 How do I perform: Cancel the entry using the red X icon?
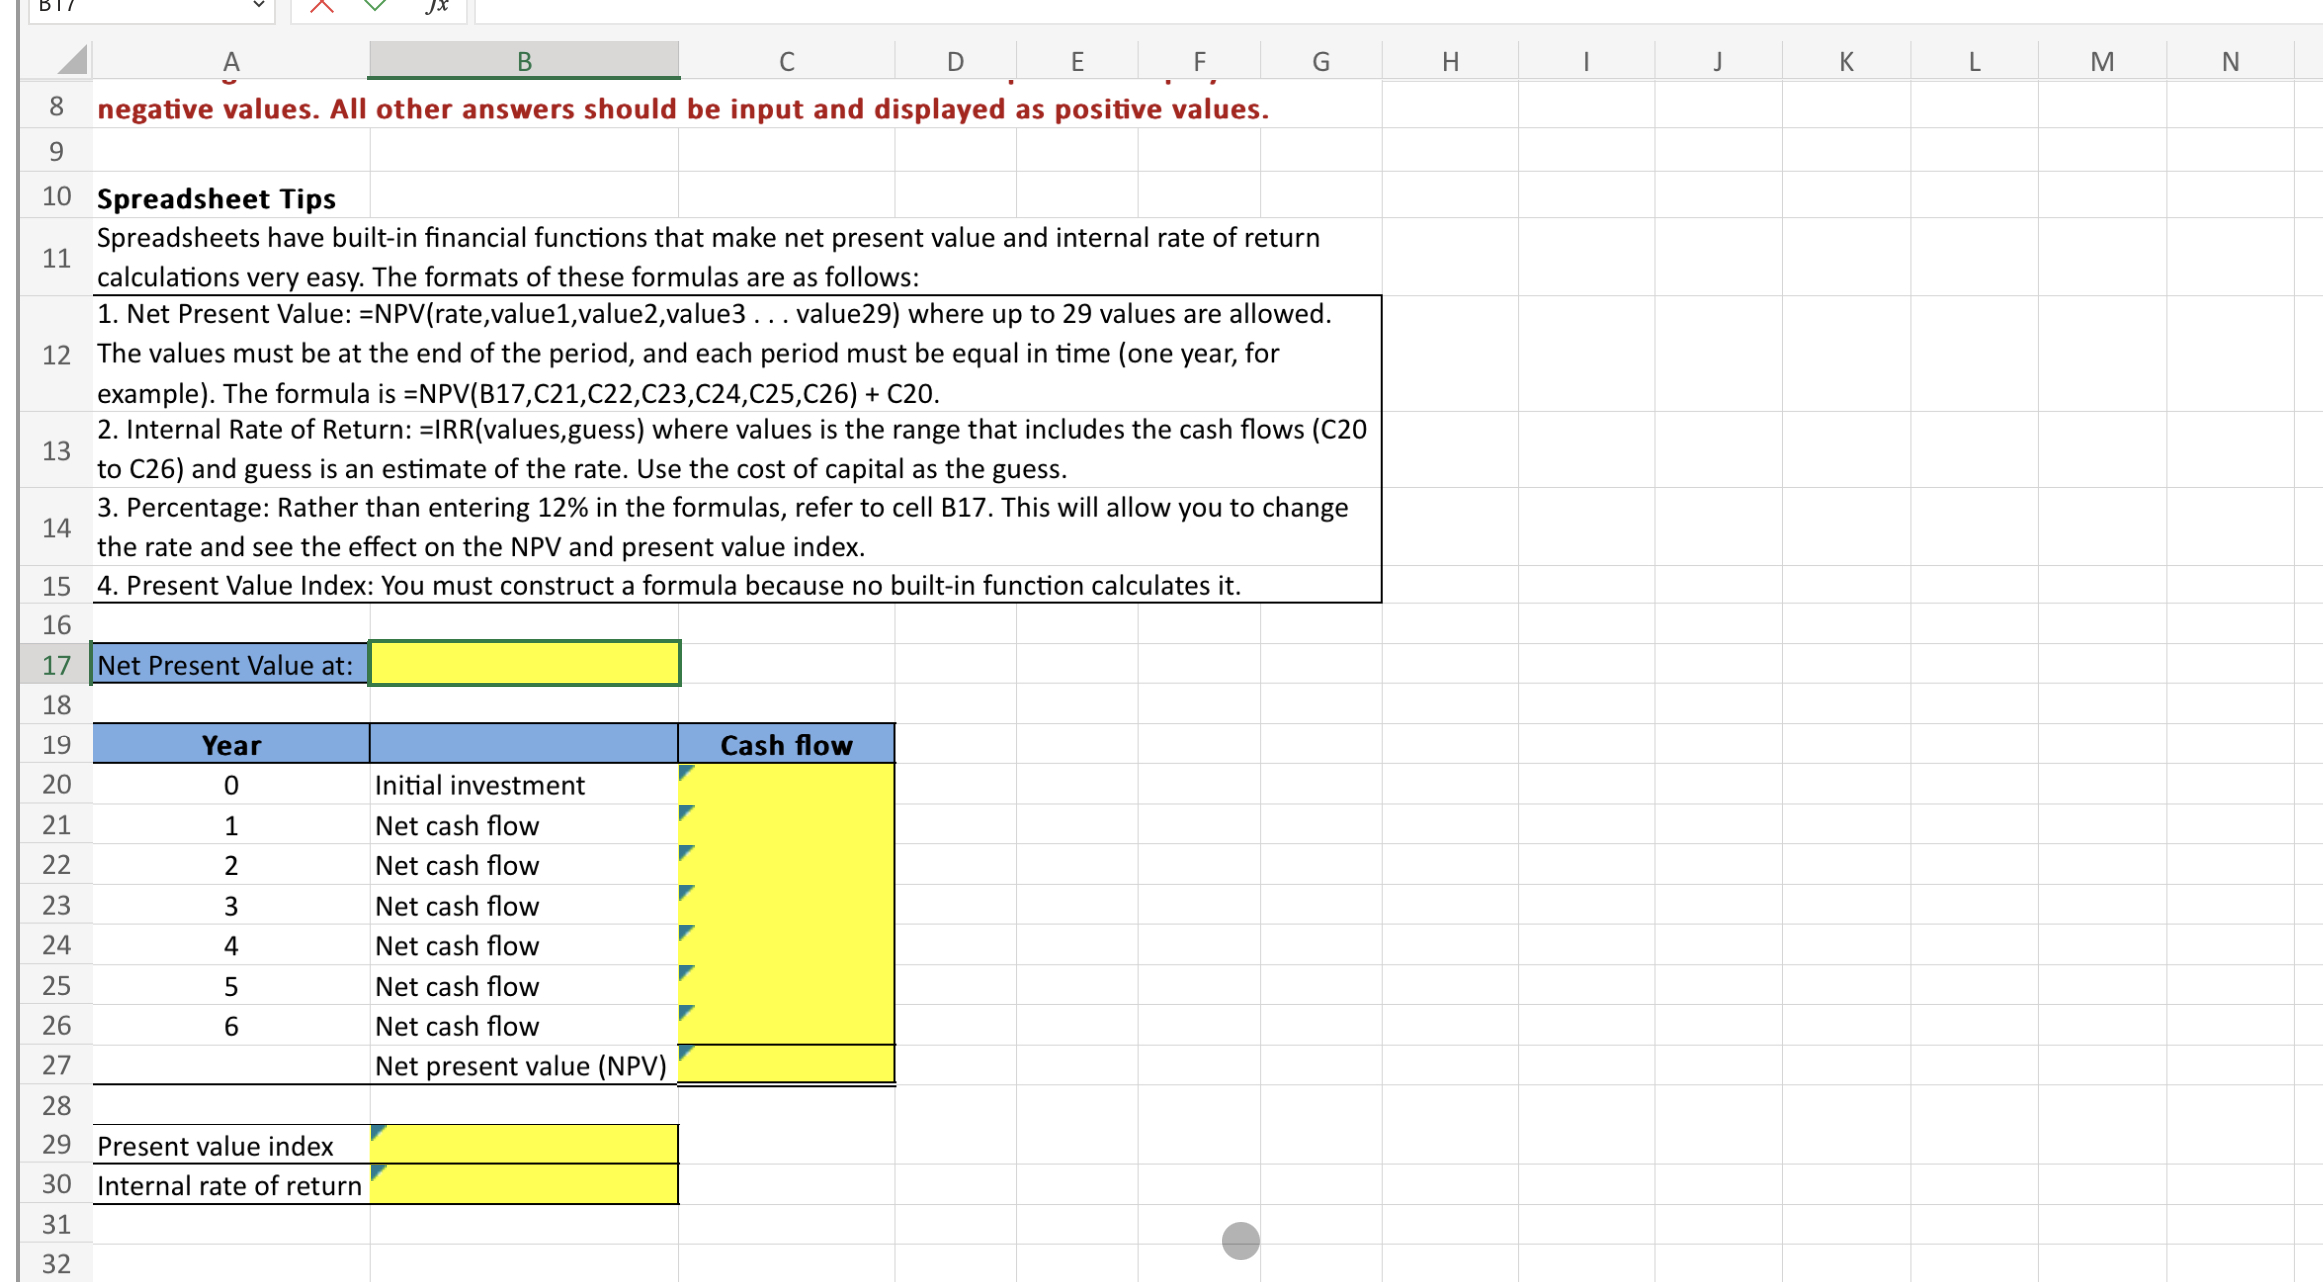coord(321,5)
